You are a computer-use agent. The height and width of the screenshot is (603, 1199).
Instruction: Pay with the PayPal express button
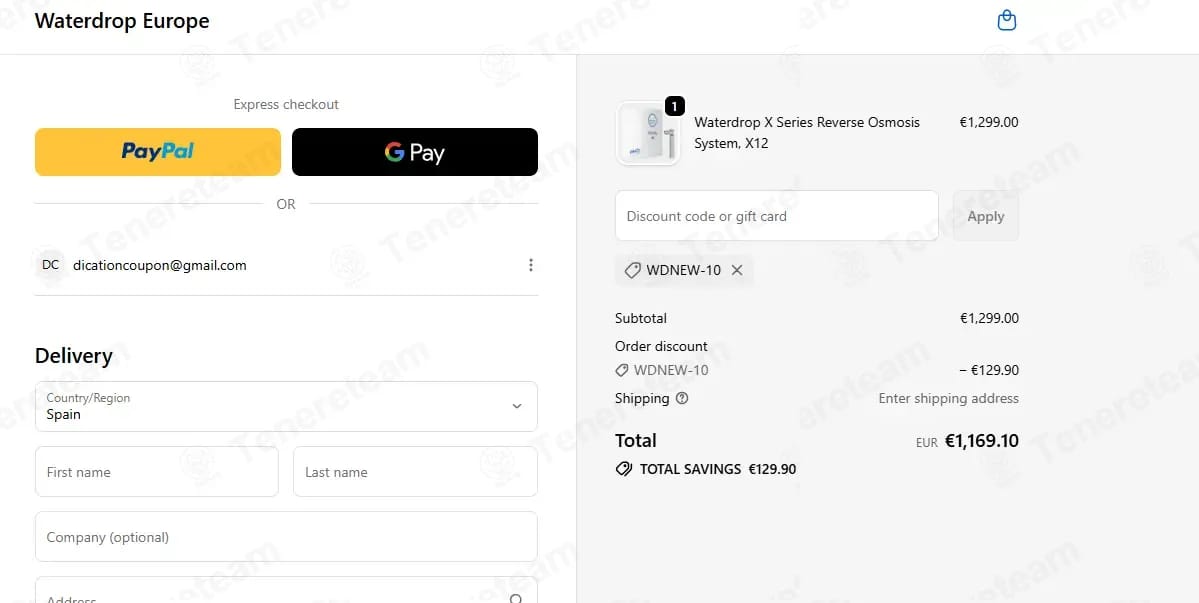(x=158, y=152)
